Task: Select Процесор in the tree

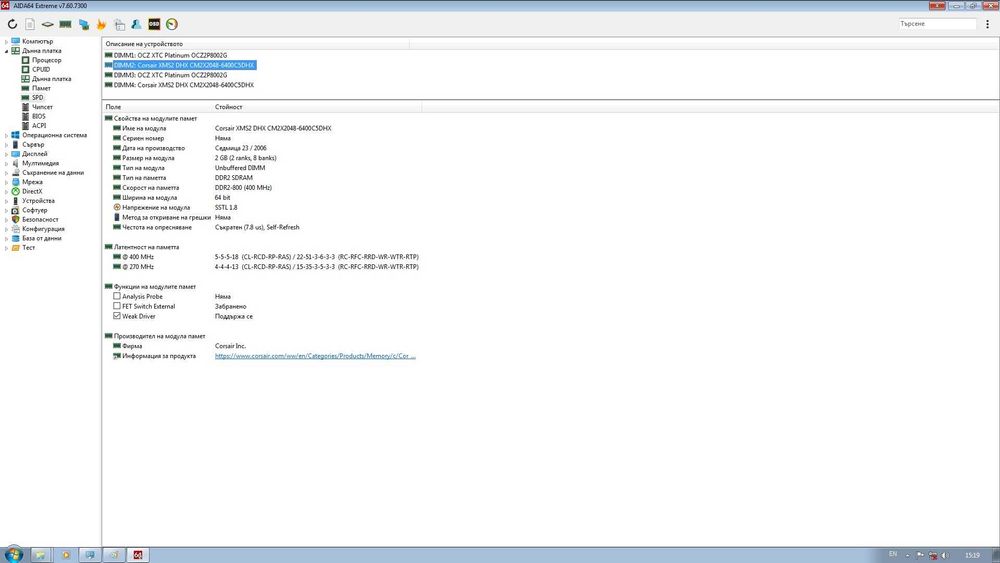Action: pos(46,60)
